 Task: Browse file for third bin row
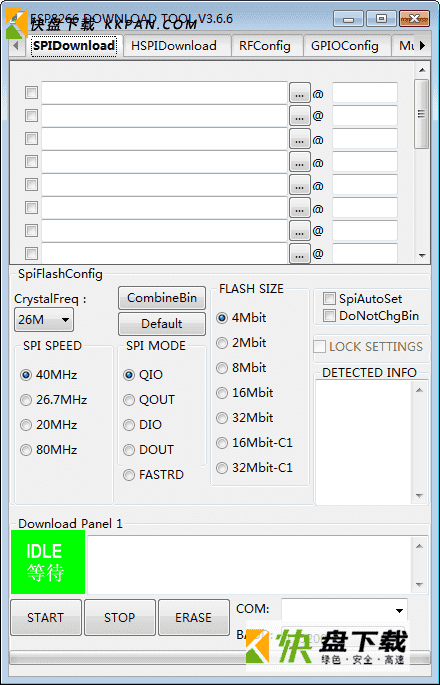pyautogui.click(x=299, y=139)
